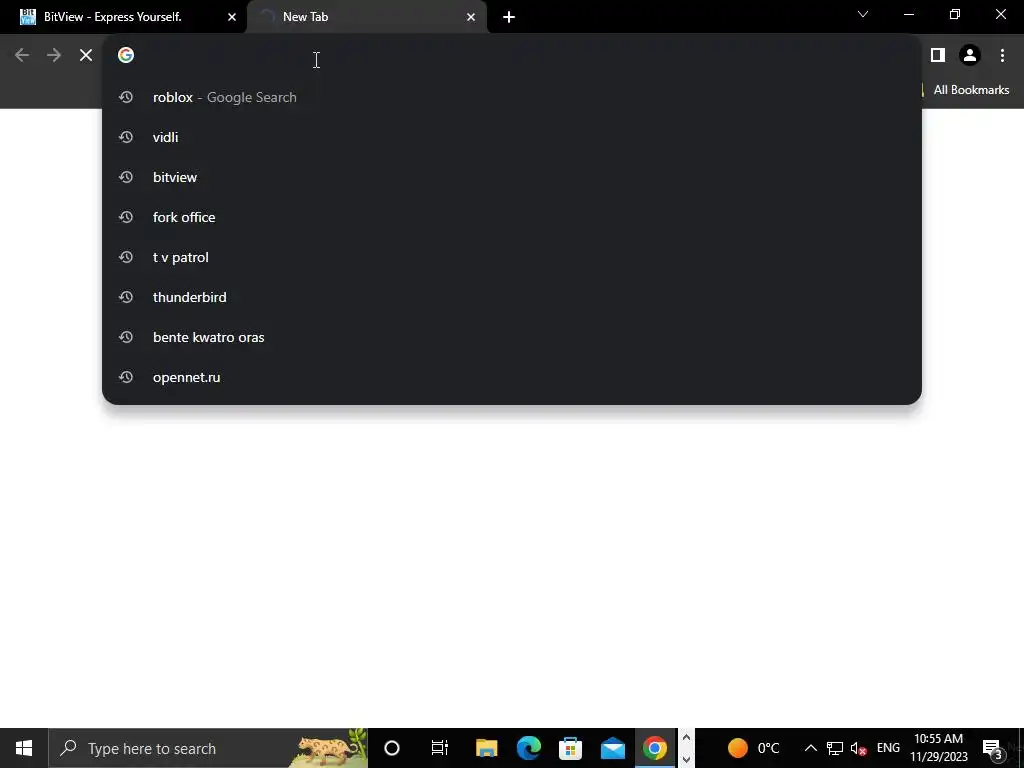Screen dimensions: 1024x768
Task: Click the Google icon in address bar
Action: click(126, 55)
